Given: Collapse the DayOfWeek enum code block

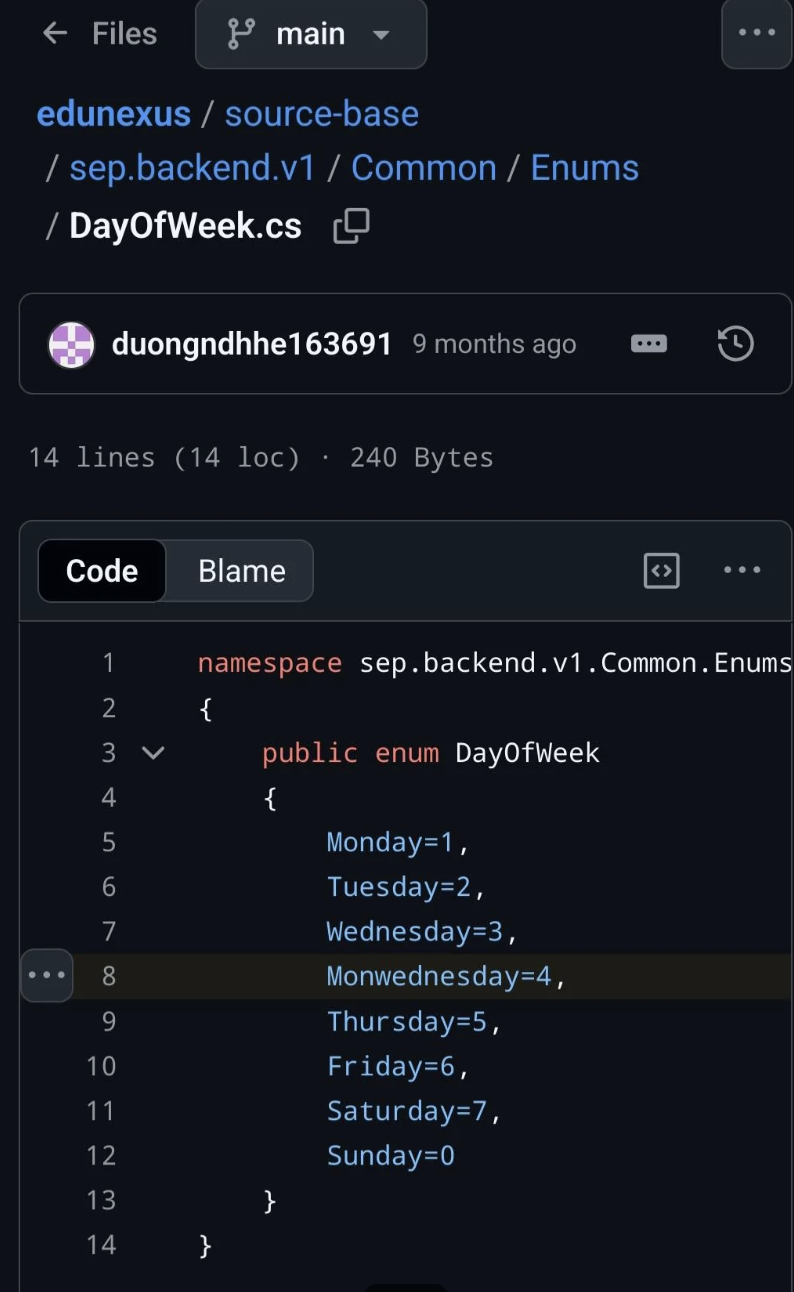Looking at the screenshot, I should click(x=153, y=752).
